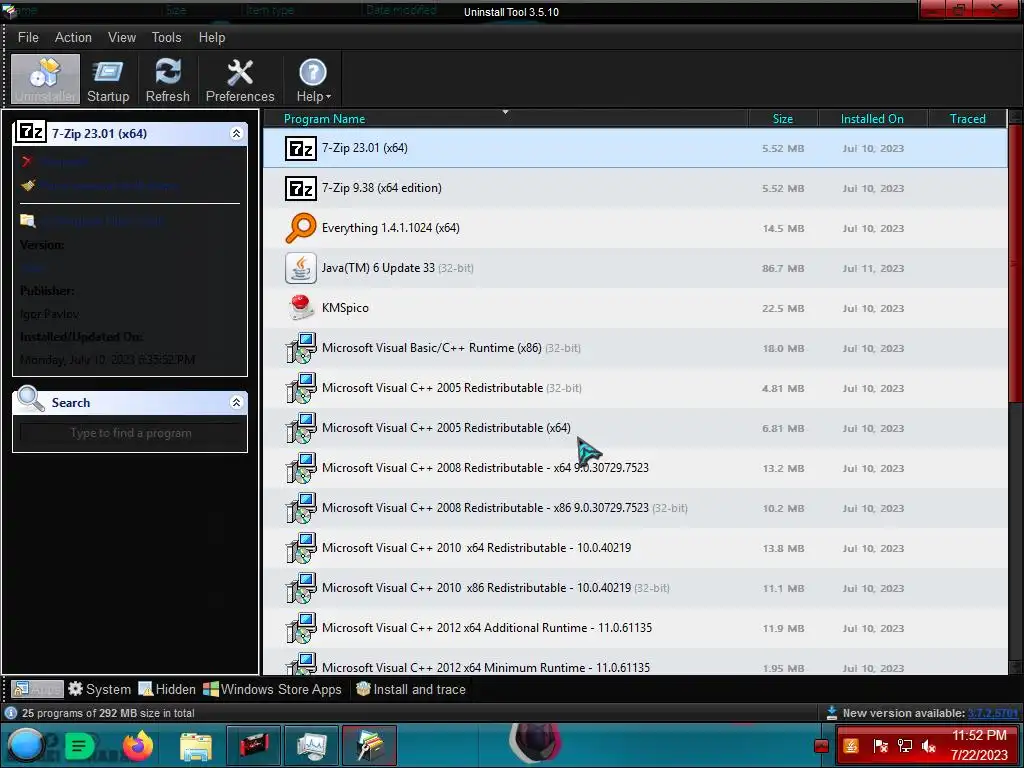1024x768 pixels.
Task: Click the 7z logo in the details header
Action: coord(31,132)
